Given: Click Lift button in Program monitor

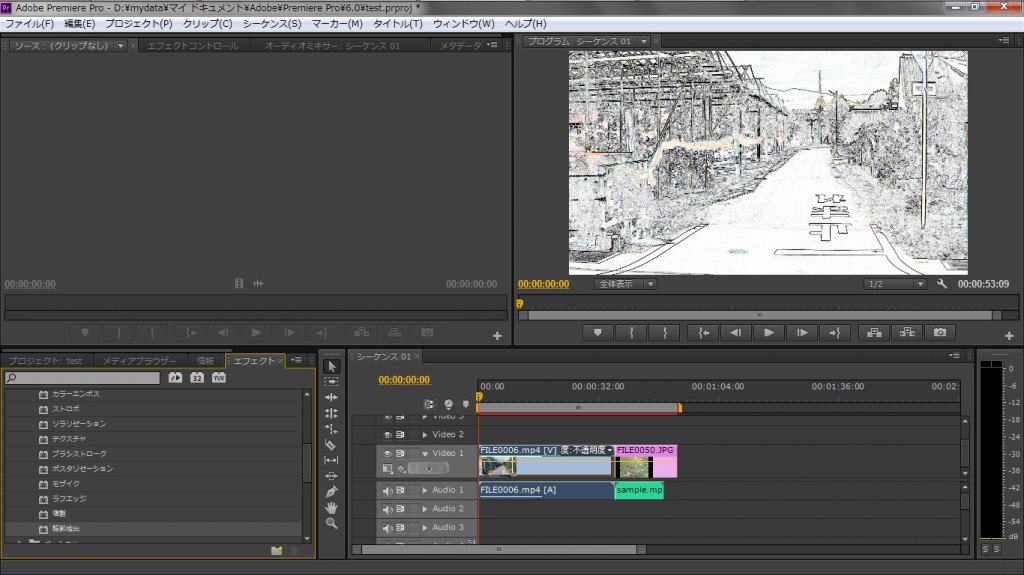Looking at the screenshot, I should 874,333.
